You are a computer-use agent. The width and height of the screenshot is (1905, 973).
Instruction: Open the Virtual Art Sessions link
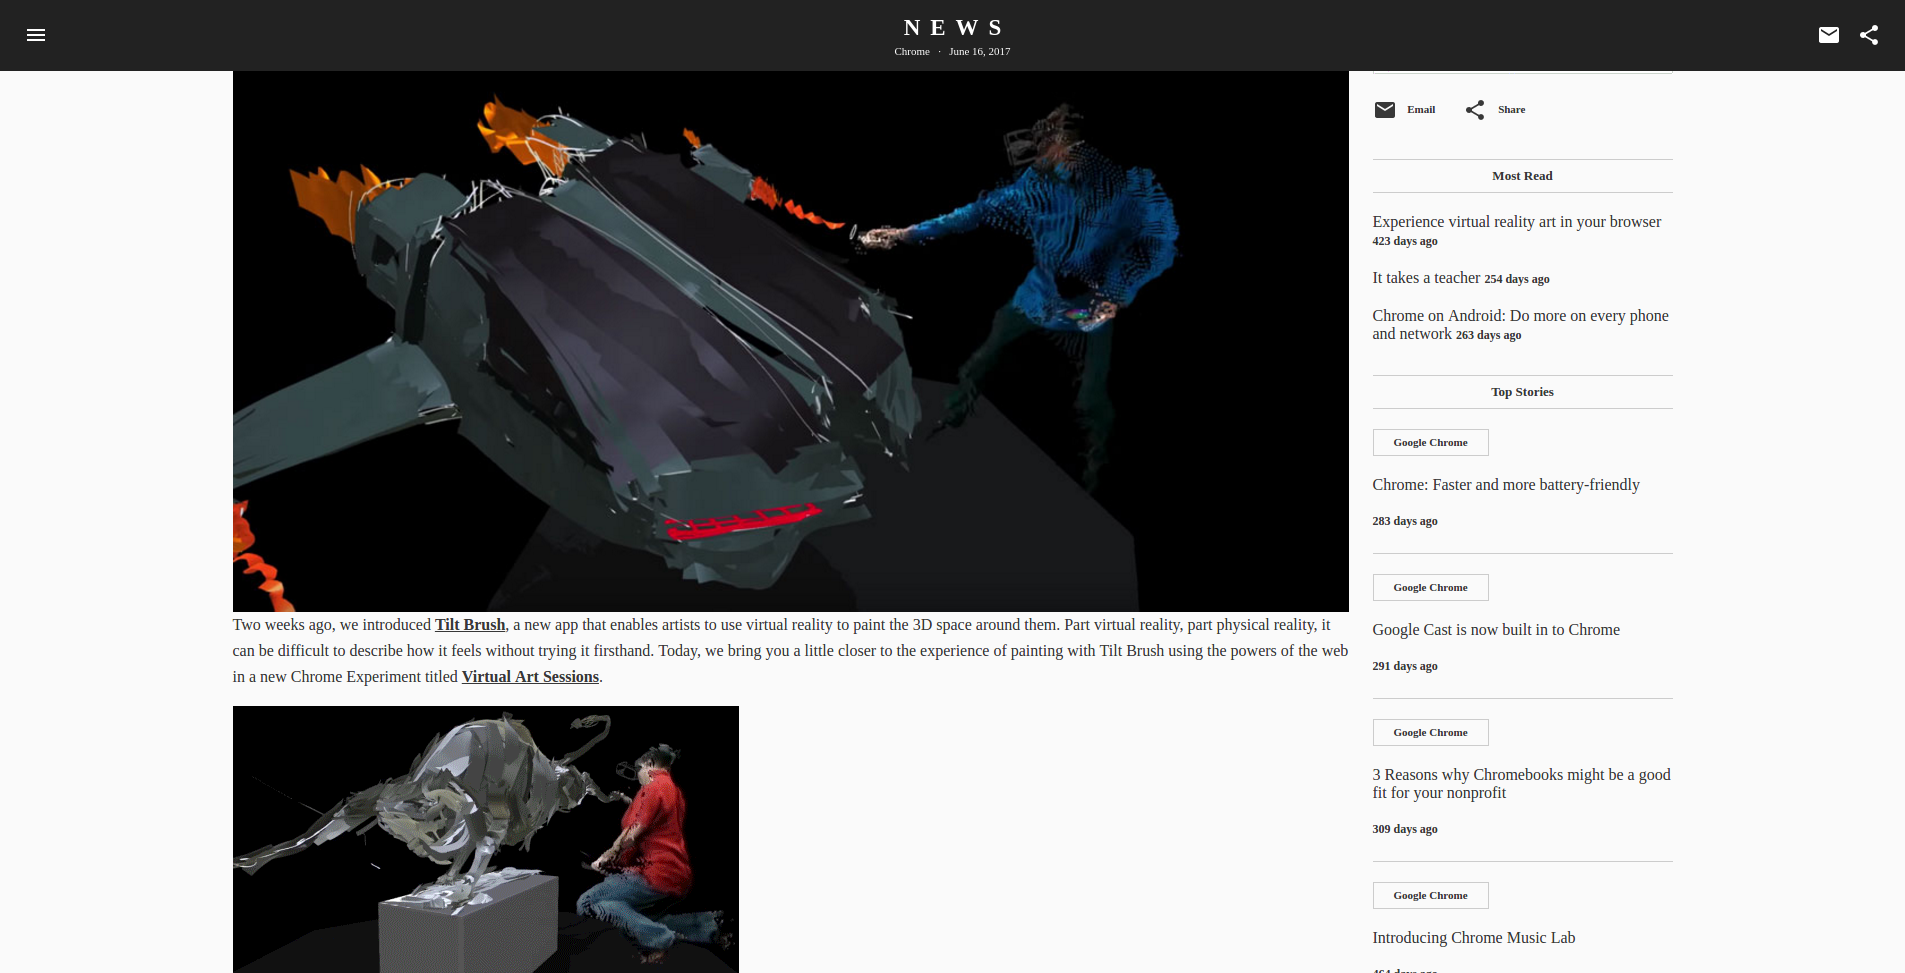click(530, 677)
